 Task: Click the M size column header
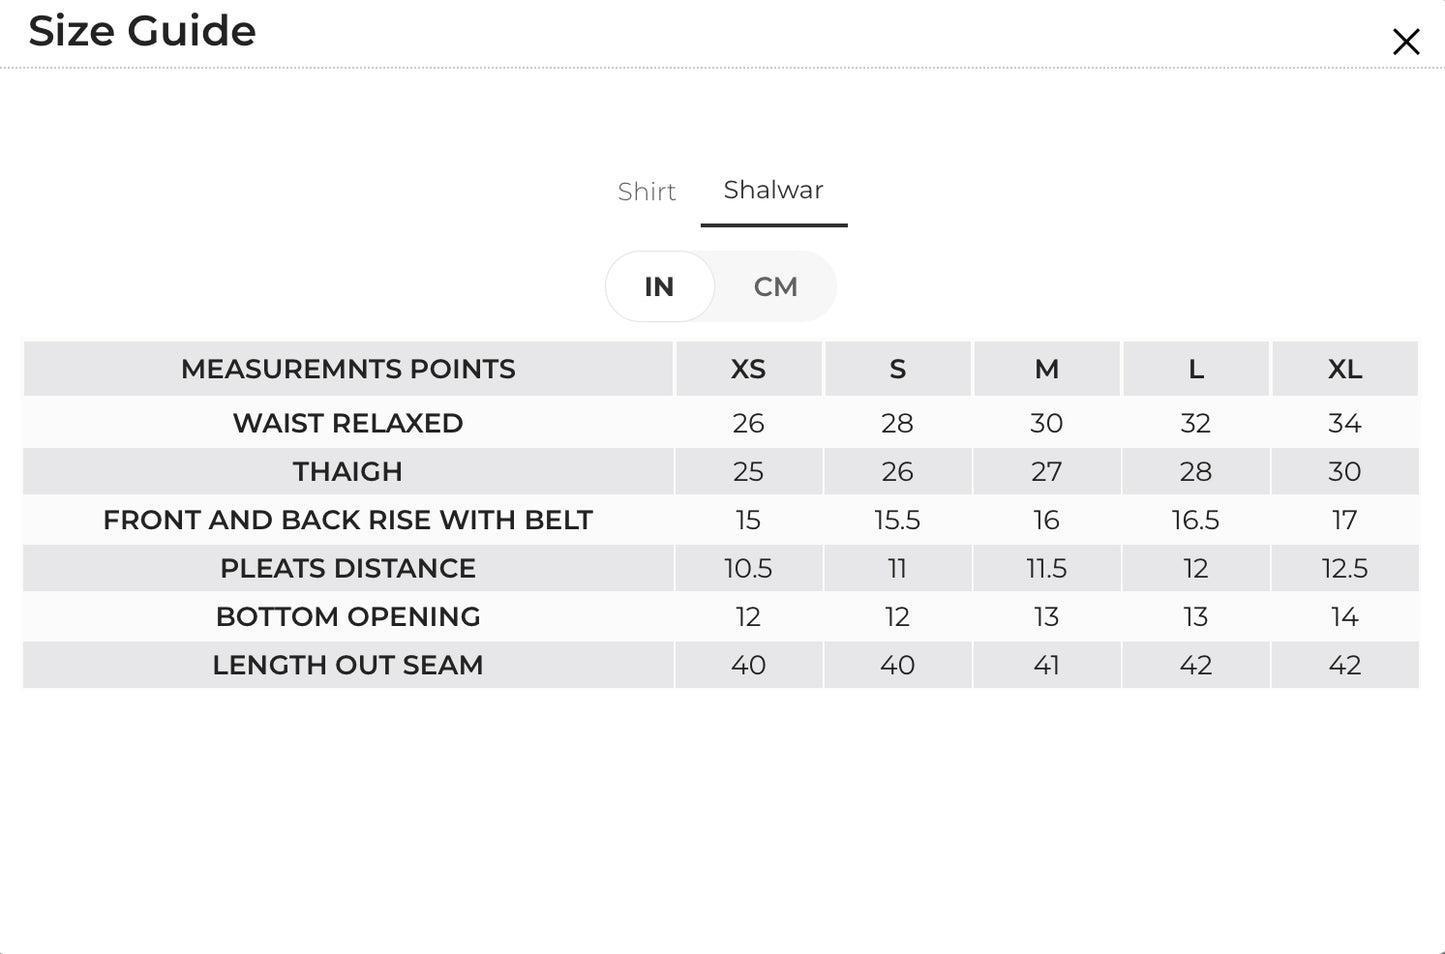tap(1047, 369)
